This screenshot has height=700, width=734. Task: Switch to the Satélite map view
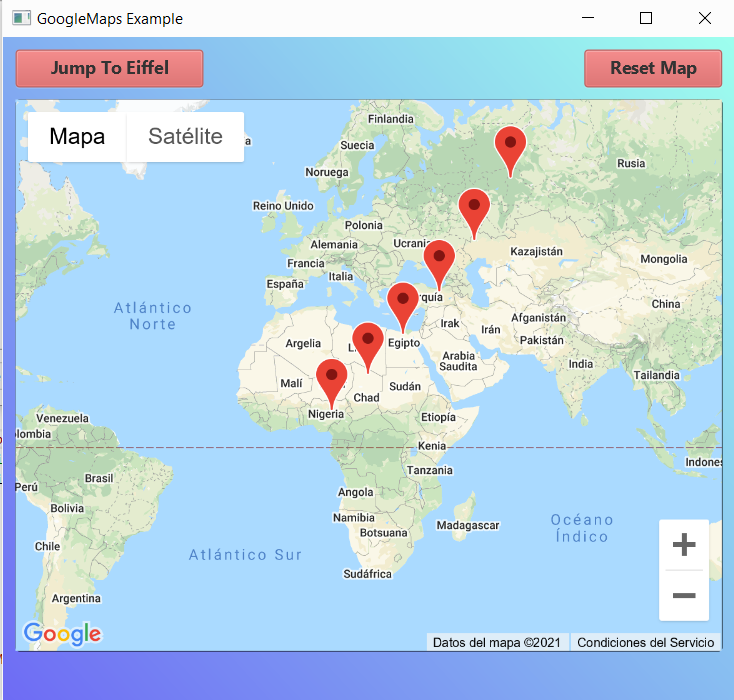[185, 137]
